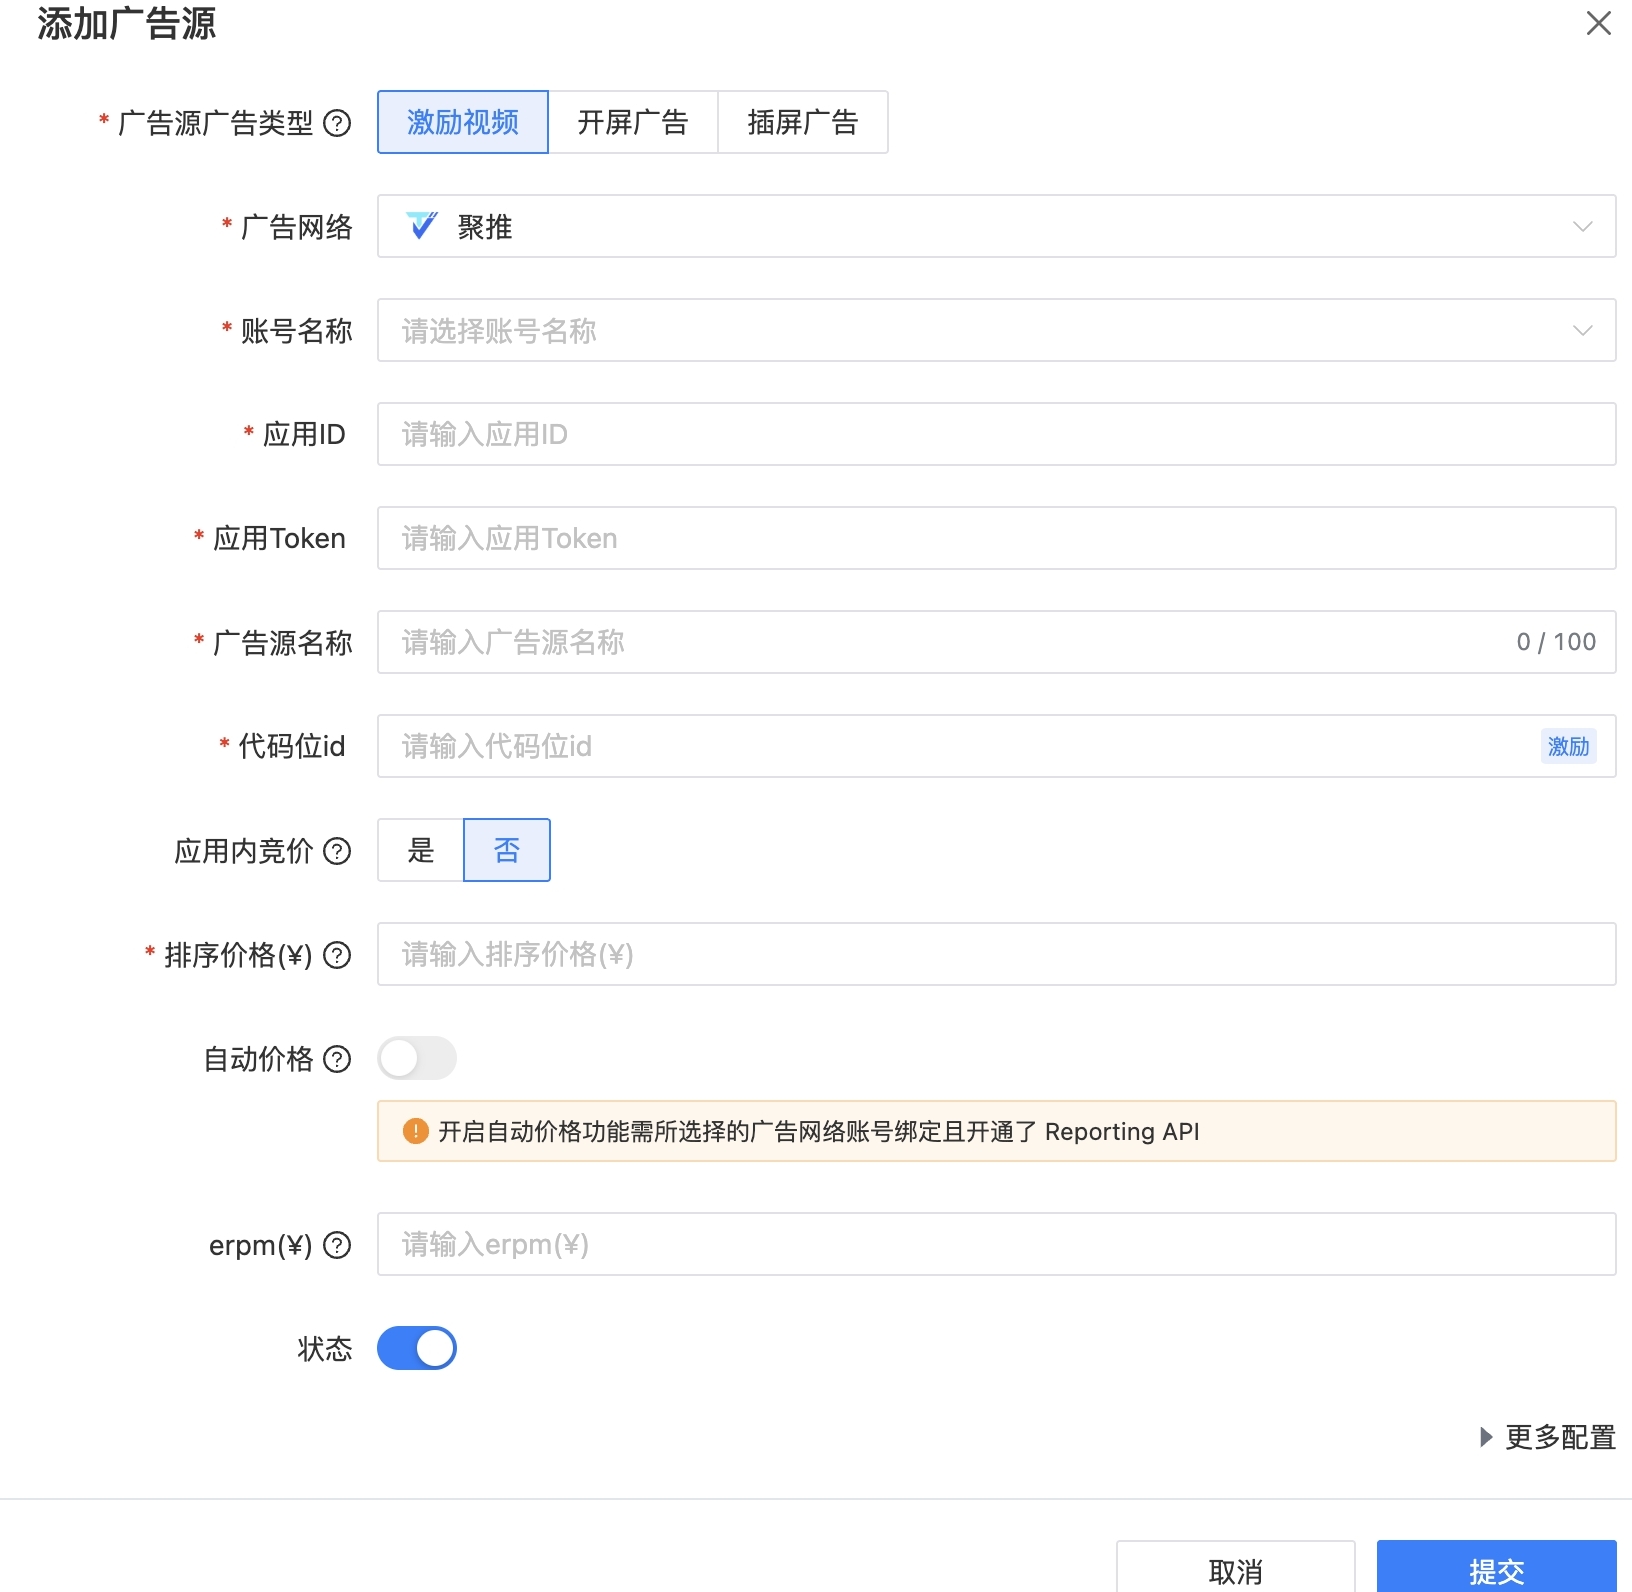Click the 添加广告源 dialog title

coord(127,23)
